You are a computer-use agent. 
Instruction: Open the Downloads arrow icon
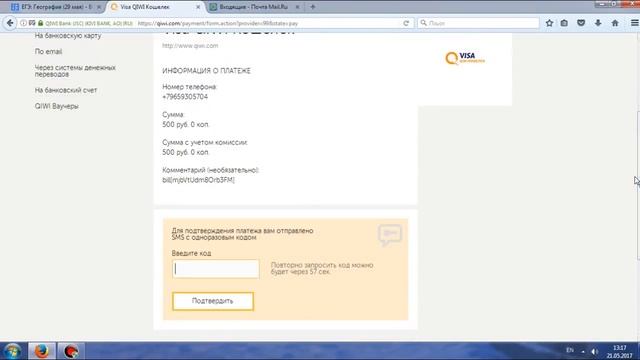point(598,23)
